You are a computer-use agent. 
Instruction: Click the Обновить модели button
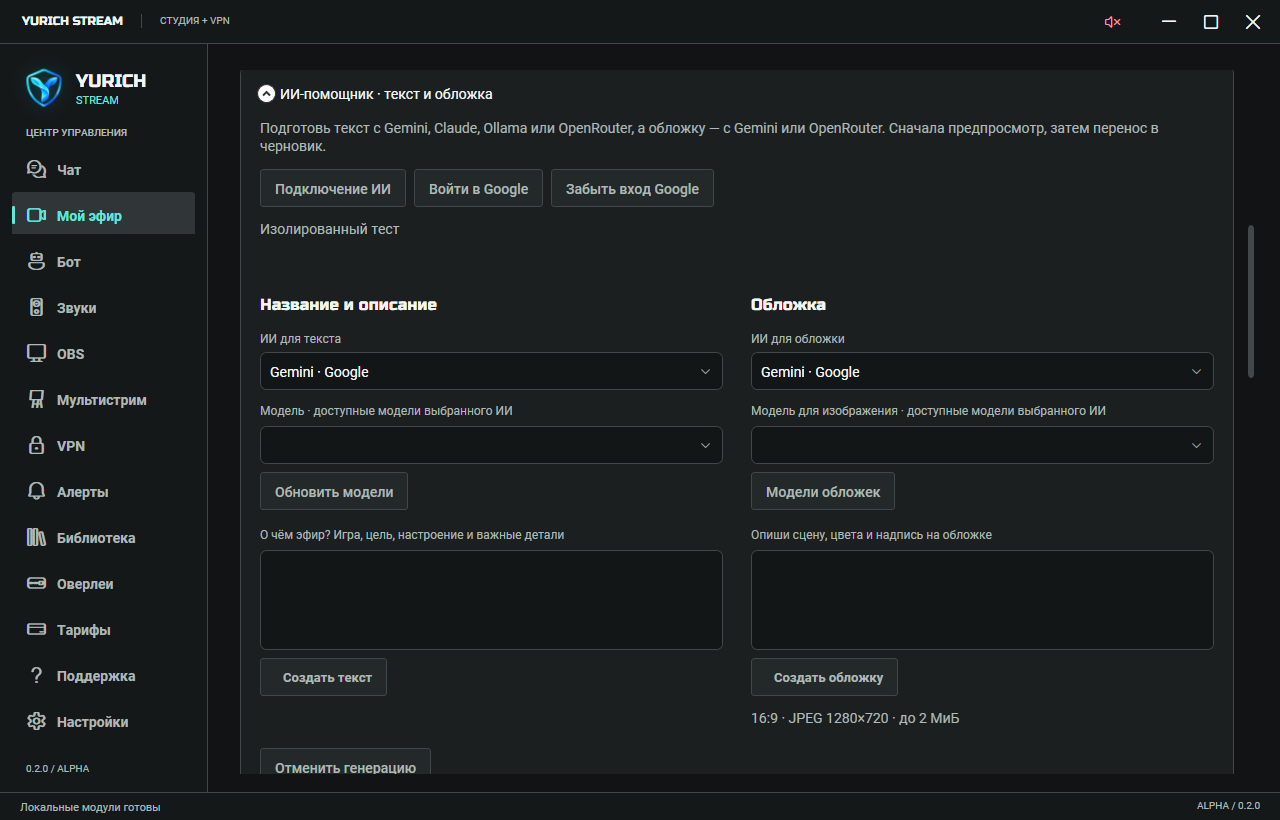(x=334, y=492)
